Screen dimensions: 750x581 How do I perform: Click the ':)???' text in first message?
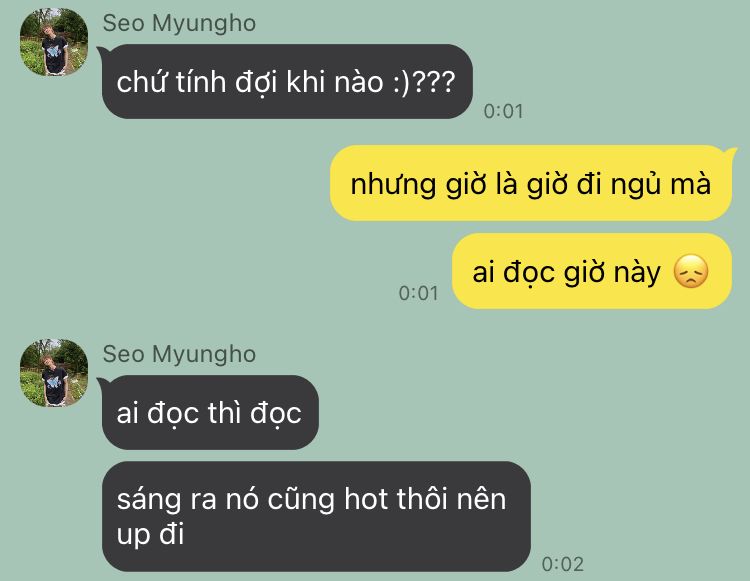(424, 82)
